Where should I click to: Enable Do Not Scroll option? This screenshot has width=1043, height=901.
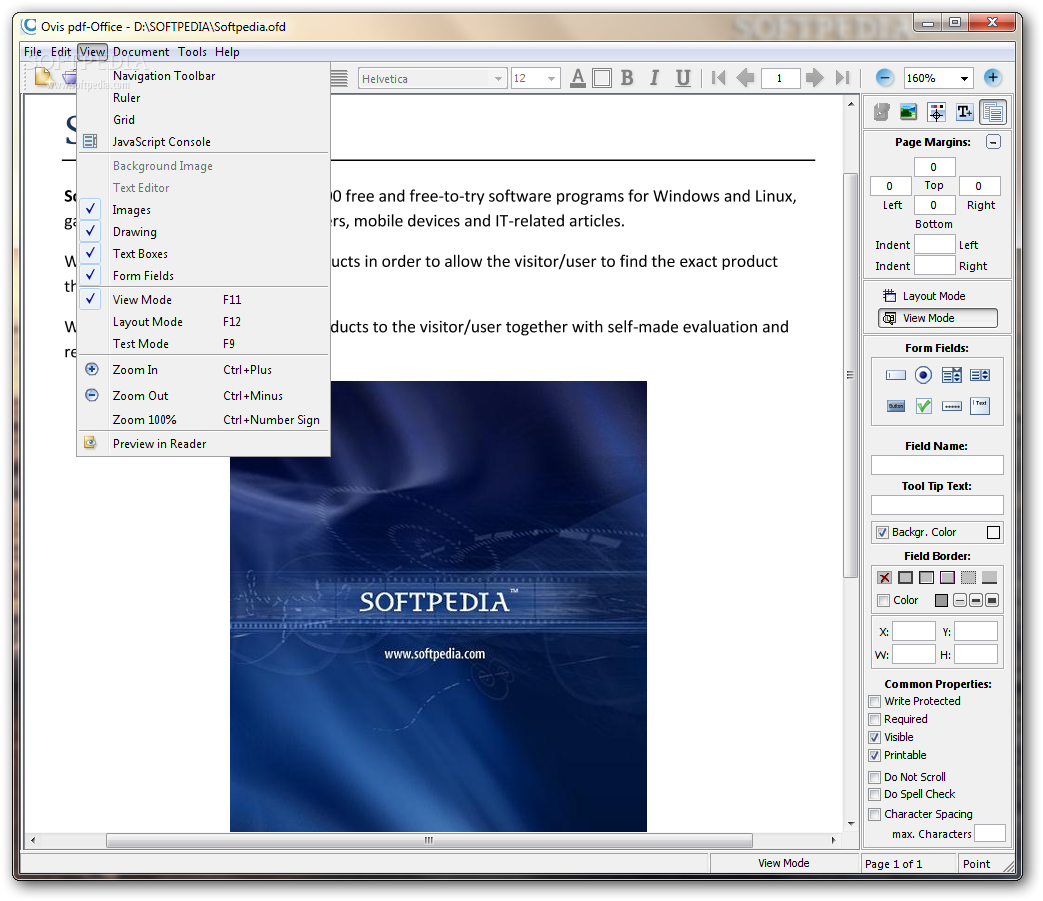click(875, 777)
